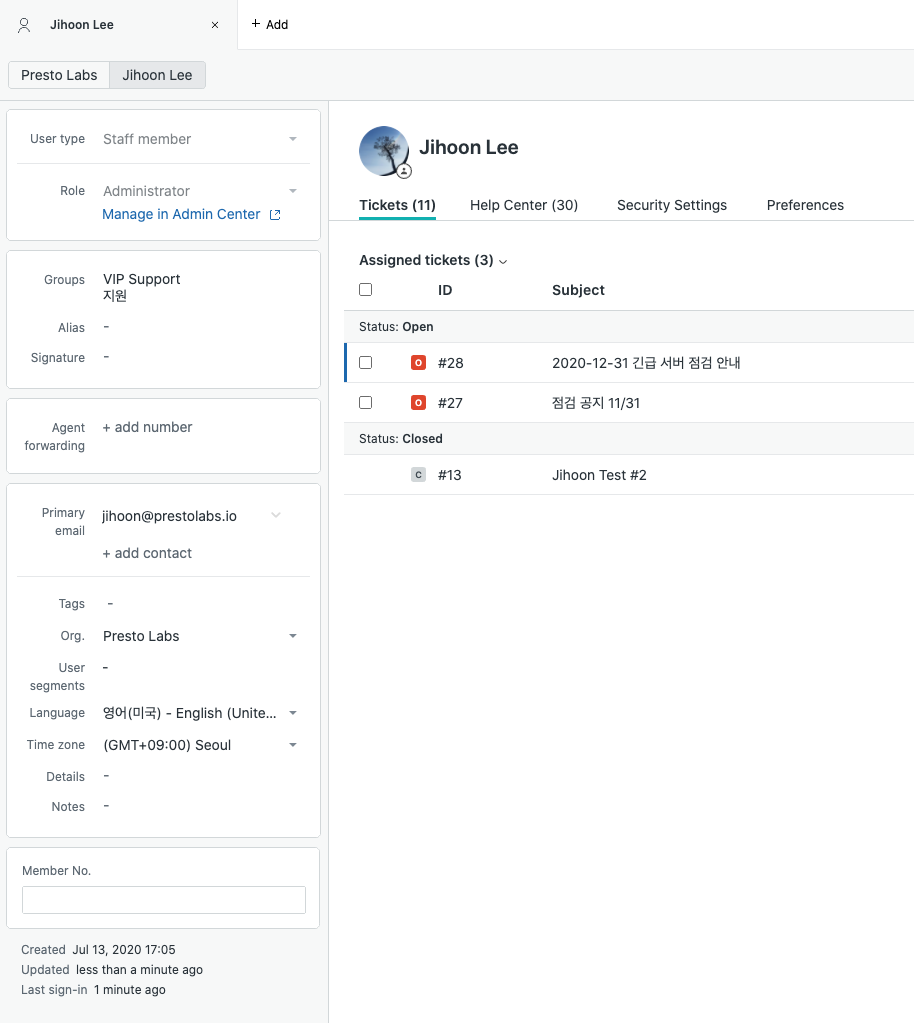Viewport: 914px width, 1023px height.
Task: Check the box for ticket #28
Action: pyautogui.click(x=365, y=363)
